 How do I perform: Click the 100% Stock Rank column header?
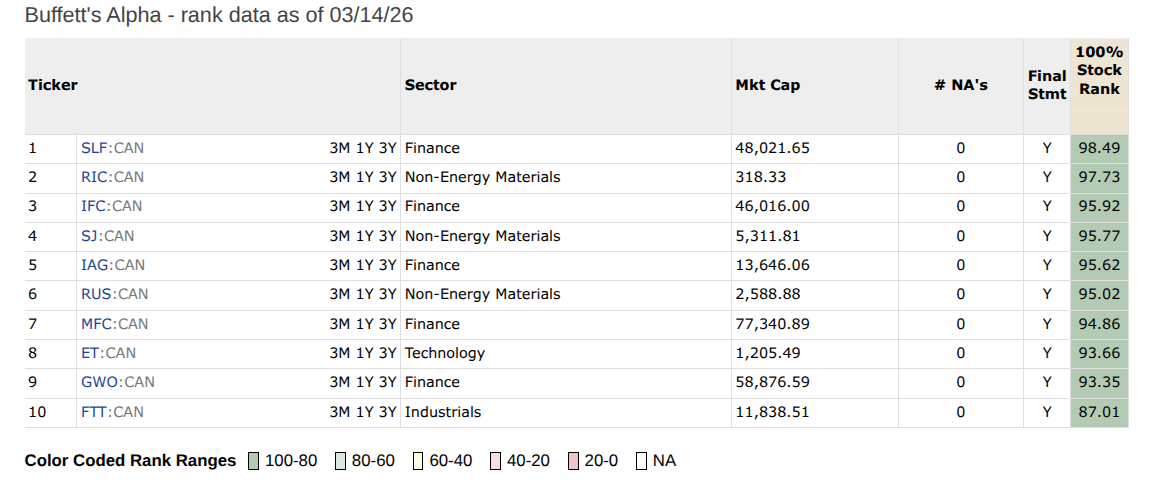point(1099,70)
